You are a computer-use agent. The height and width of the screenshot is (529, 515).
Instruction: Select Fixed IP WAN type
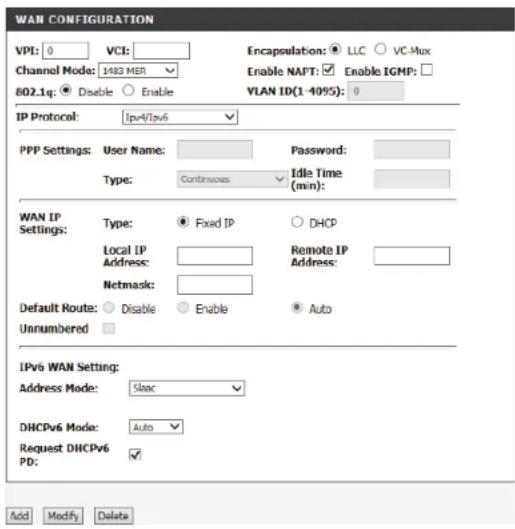click(x=183, y=222)
